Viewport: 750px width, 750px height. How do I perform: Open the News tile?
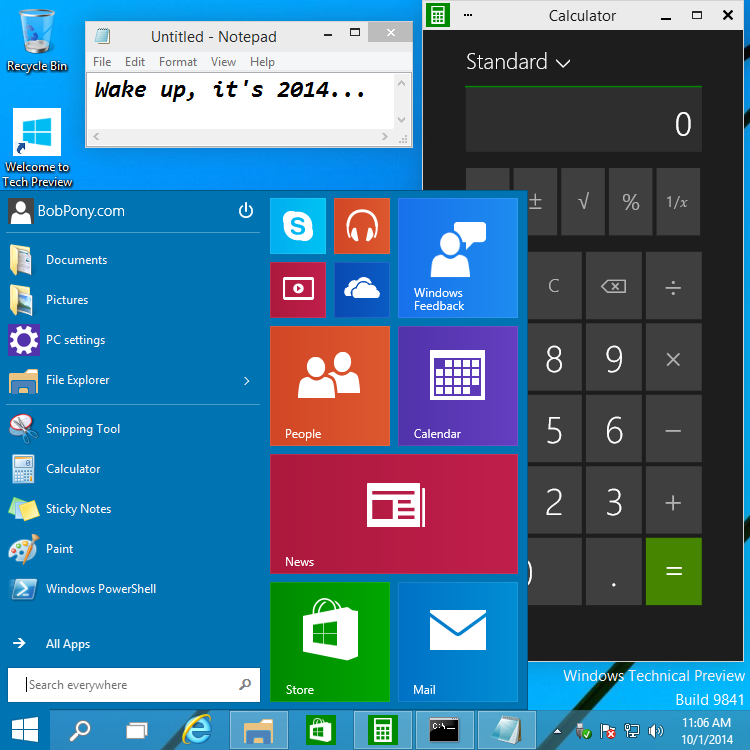pyautogui.click(x=394, y=514)
